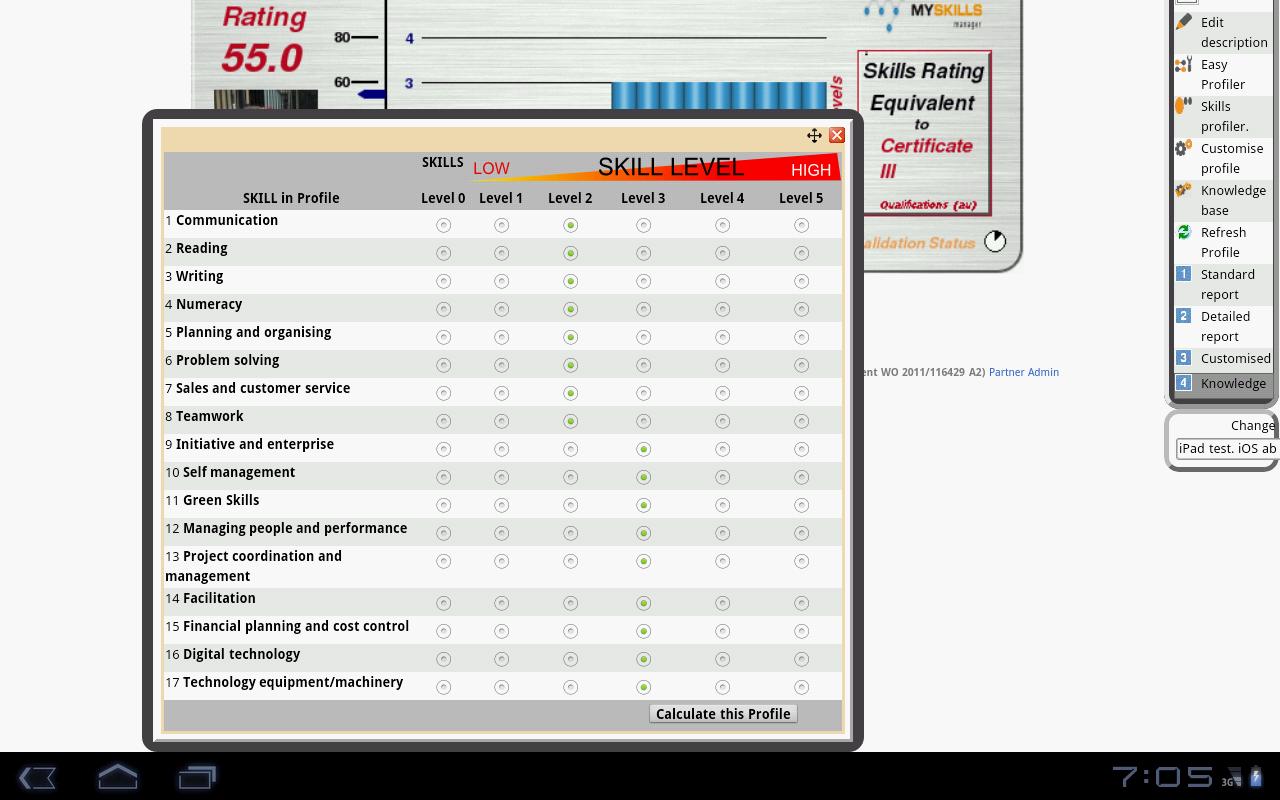Set Communication to Level 0
Image resolution: width=1280 pixels, height=800 pixels.
coord(443,225)
